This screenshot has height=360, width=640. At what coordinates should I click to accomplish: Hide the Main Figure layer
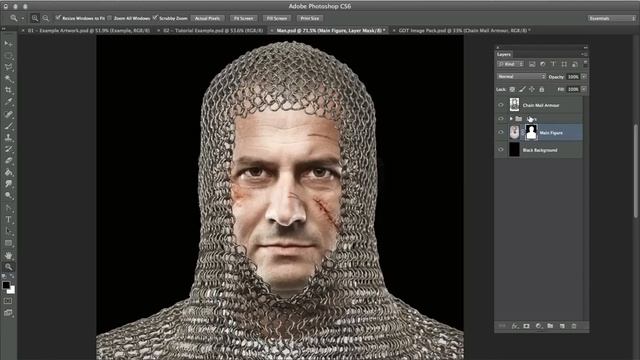(x=501, y=132)
